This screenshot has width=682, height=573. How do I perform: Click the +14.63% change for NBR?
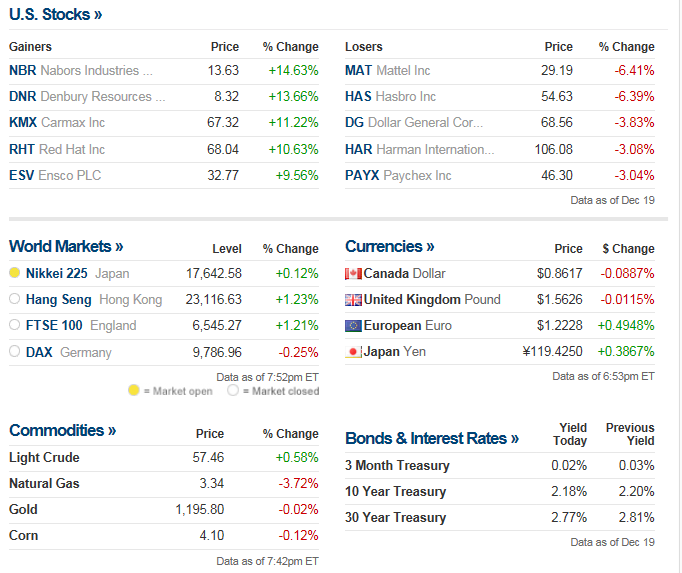click(x=294, y=70)
